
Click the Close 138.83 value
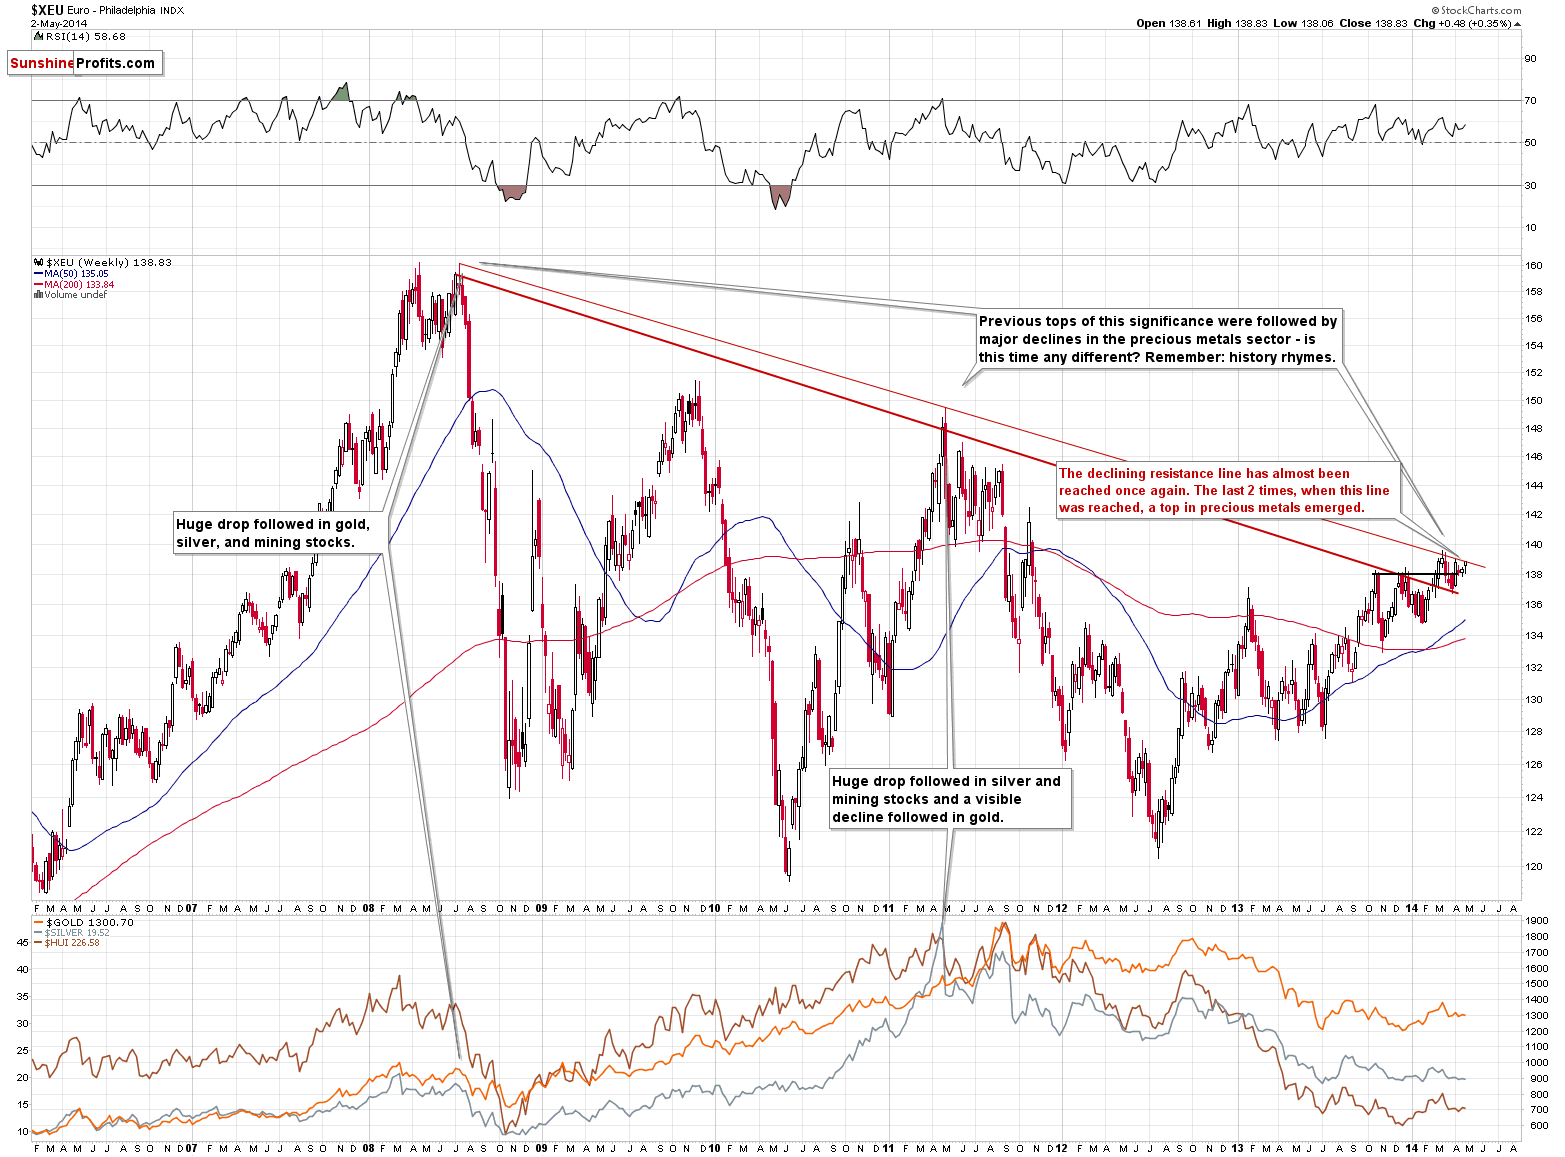[1373, 23]
